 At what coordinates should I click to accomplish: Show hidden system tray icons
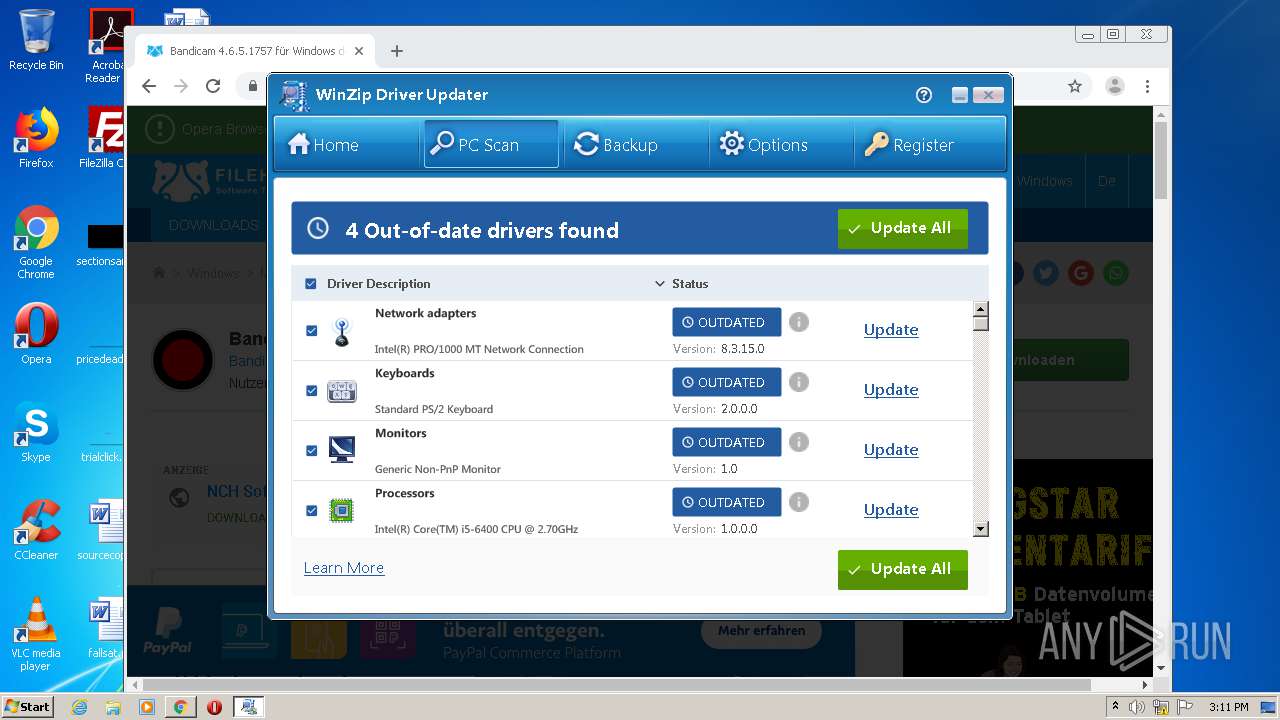point(1114,707)
